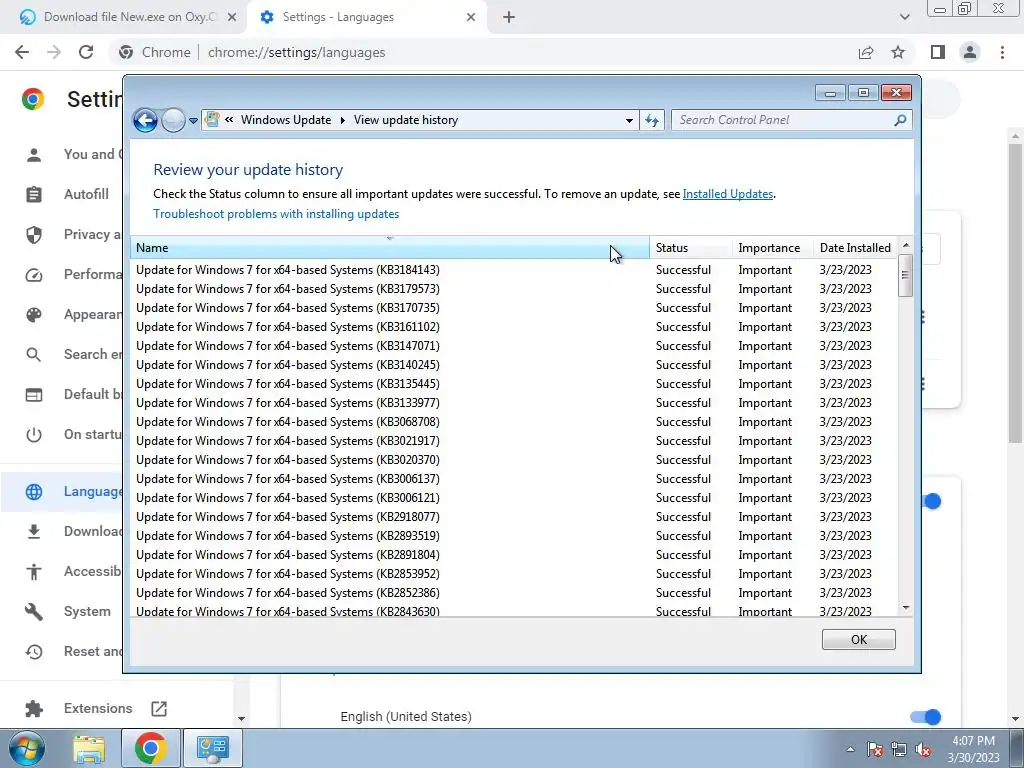Select the KB2891804 update row

point(513,554)
